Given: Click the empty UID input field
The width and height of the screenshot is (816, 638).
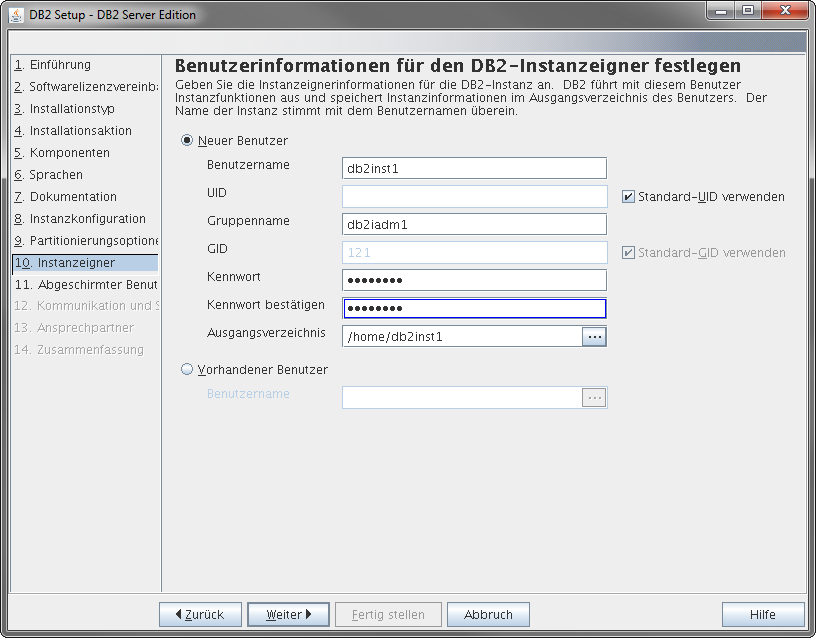Looking at the screenshot, I should point(474,197).
